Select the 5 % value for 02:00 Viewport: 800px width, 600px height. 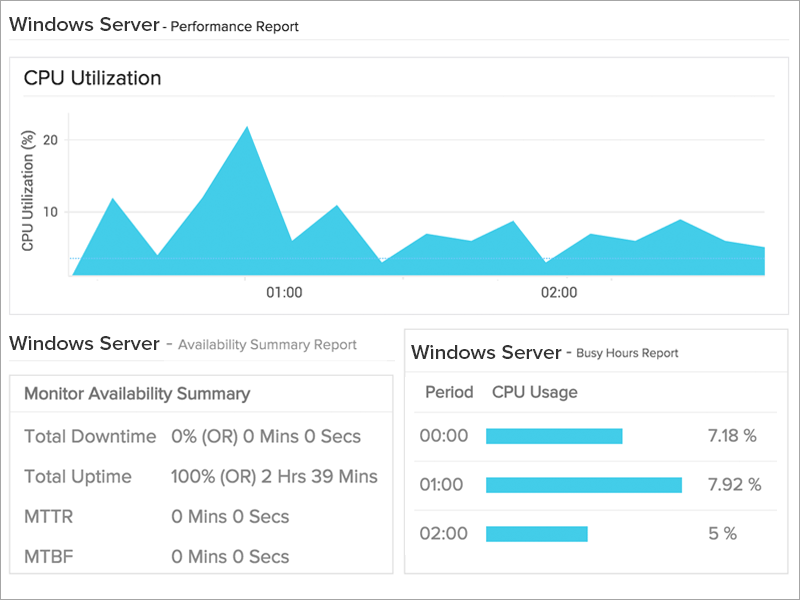point(722,534)
